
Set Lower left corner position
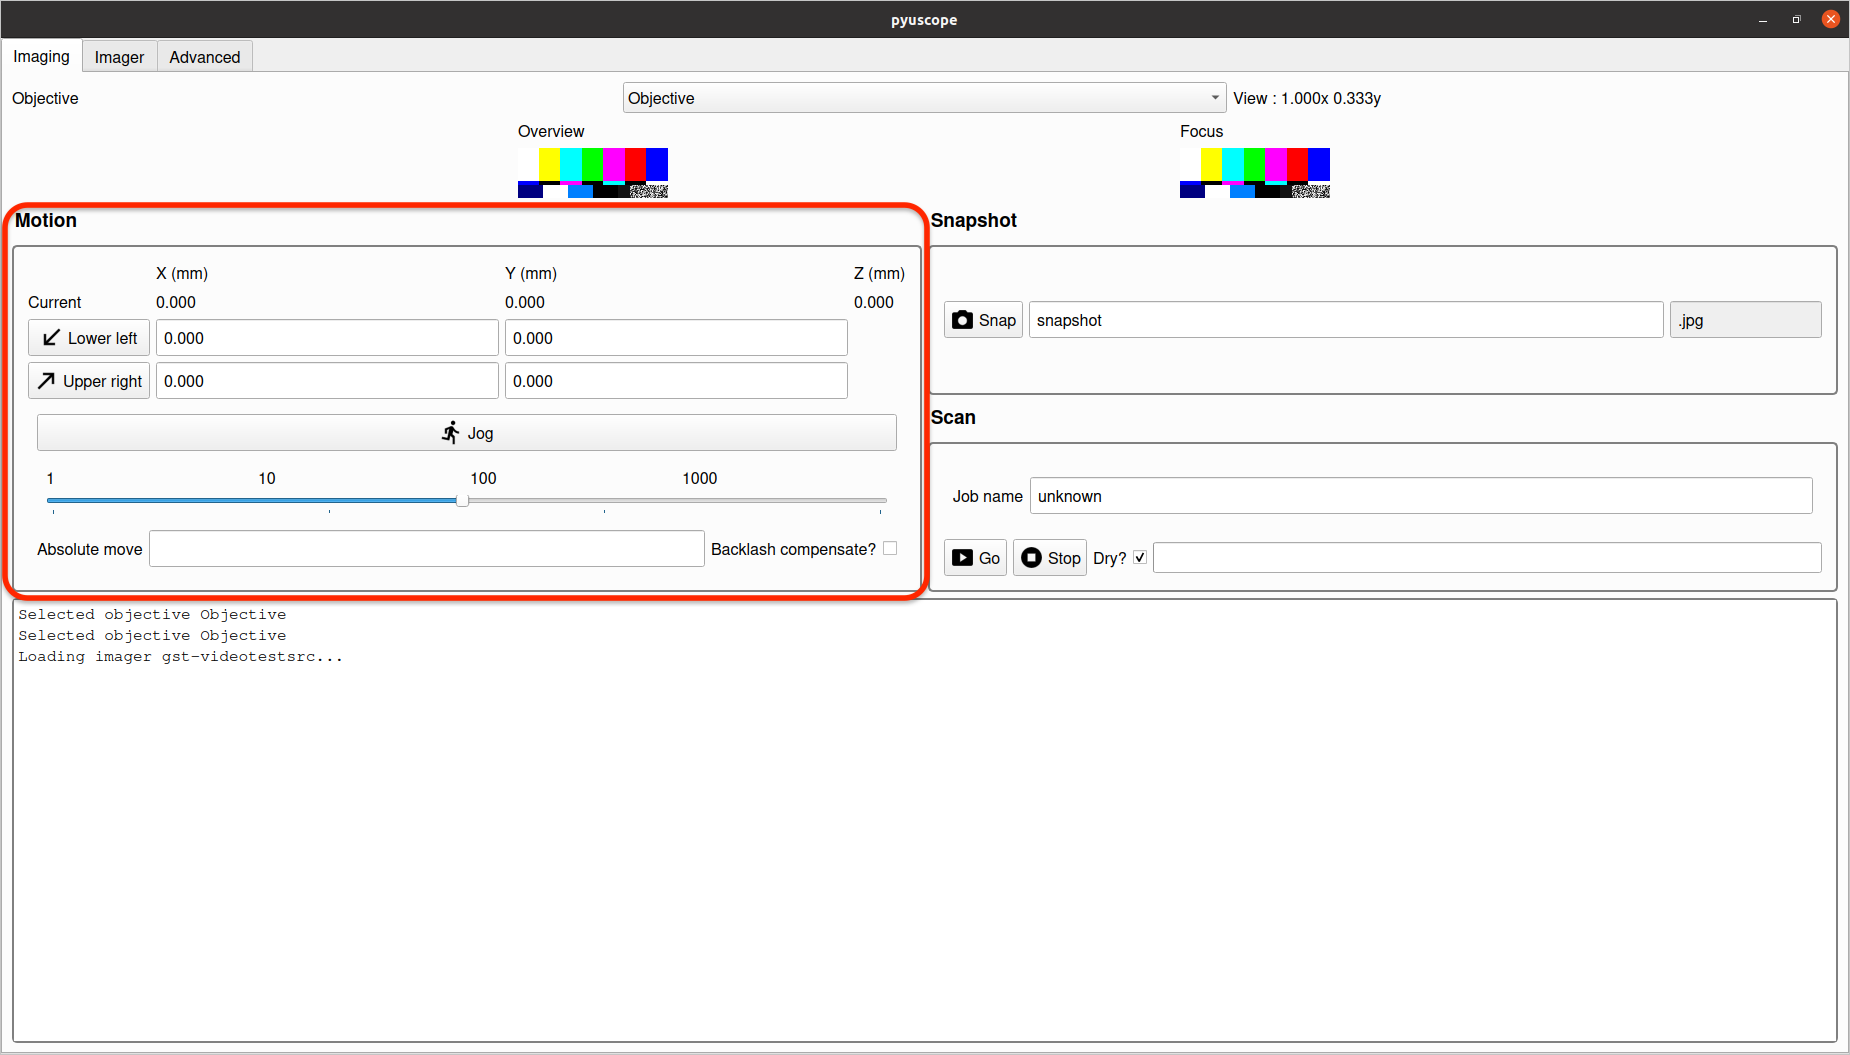89,338
